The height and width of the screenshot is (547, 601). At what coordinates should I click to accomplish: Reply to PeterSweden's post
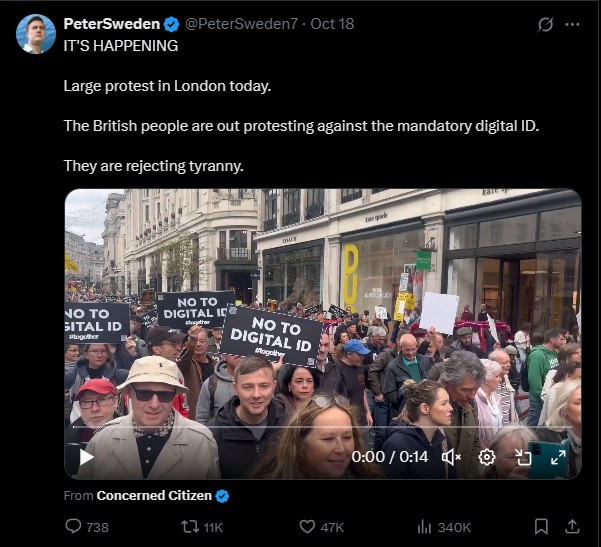74,526
